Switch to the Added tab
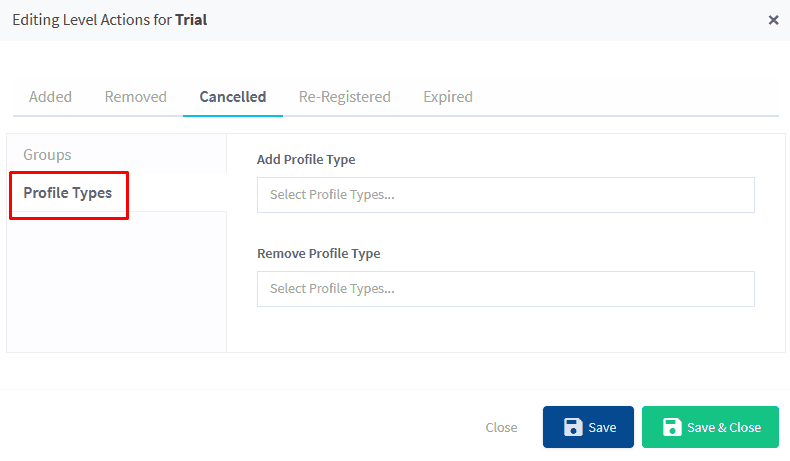 50,97
